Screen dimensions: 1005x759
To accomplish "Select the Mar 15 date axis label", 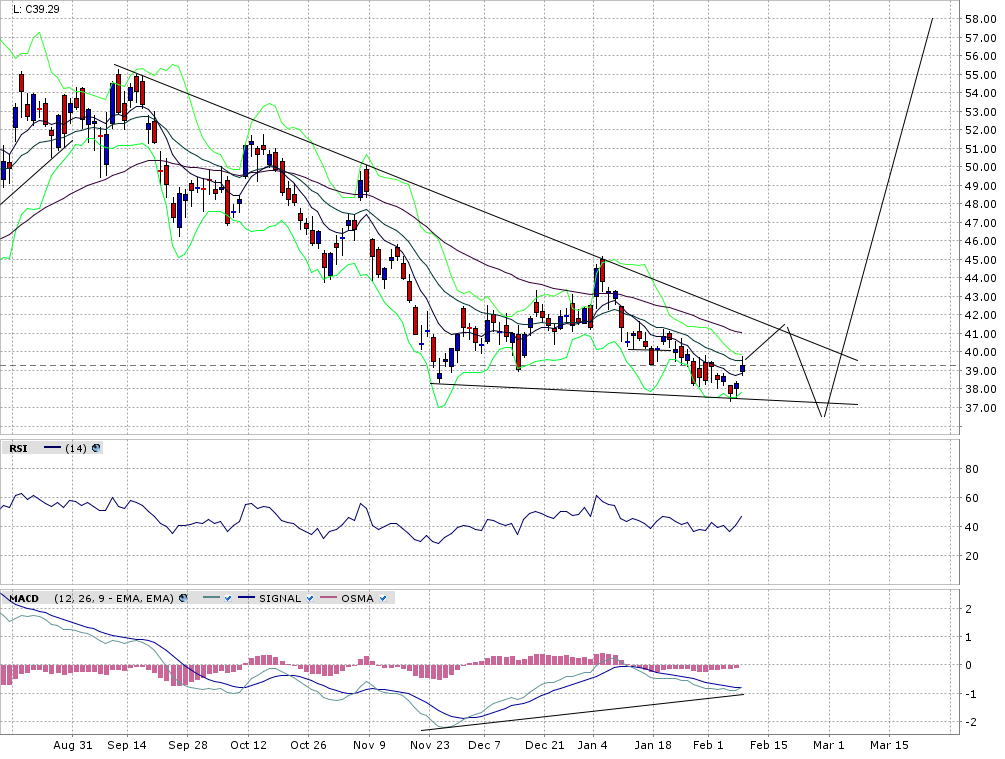I will 888,745.
